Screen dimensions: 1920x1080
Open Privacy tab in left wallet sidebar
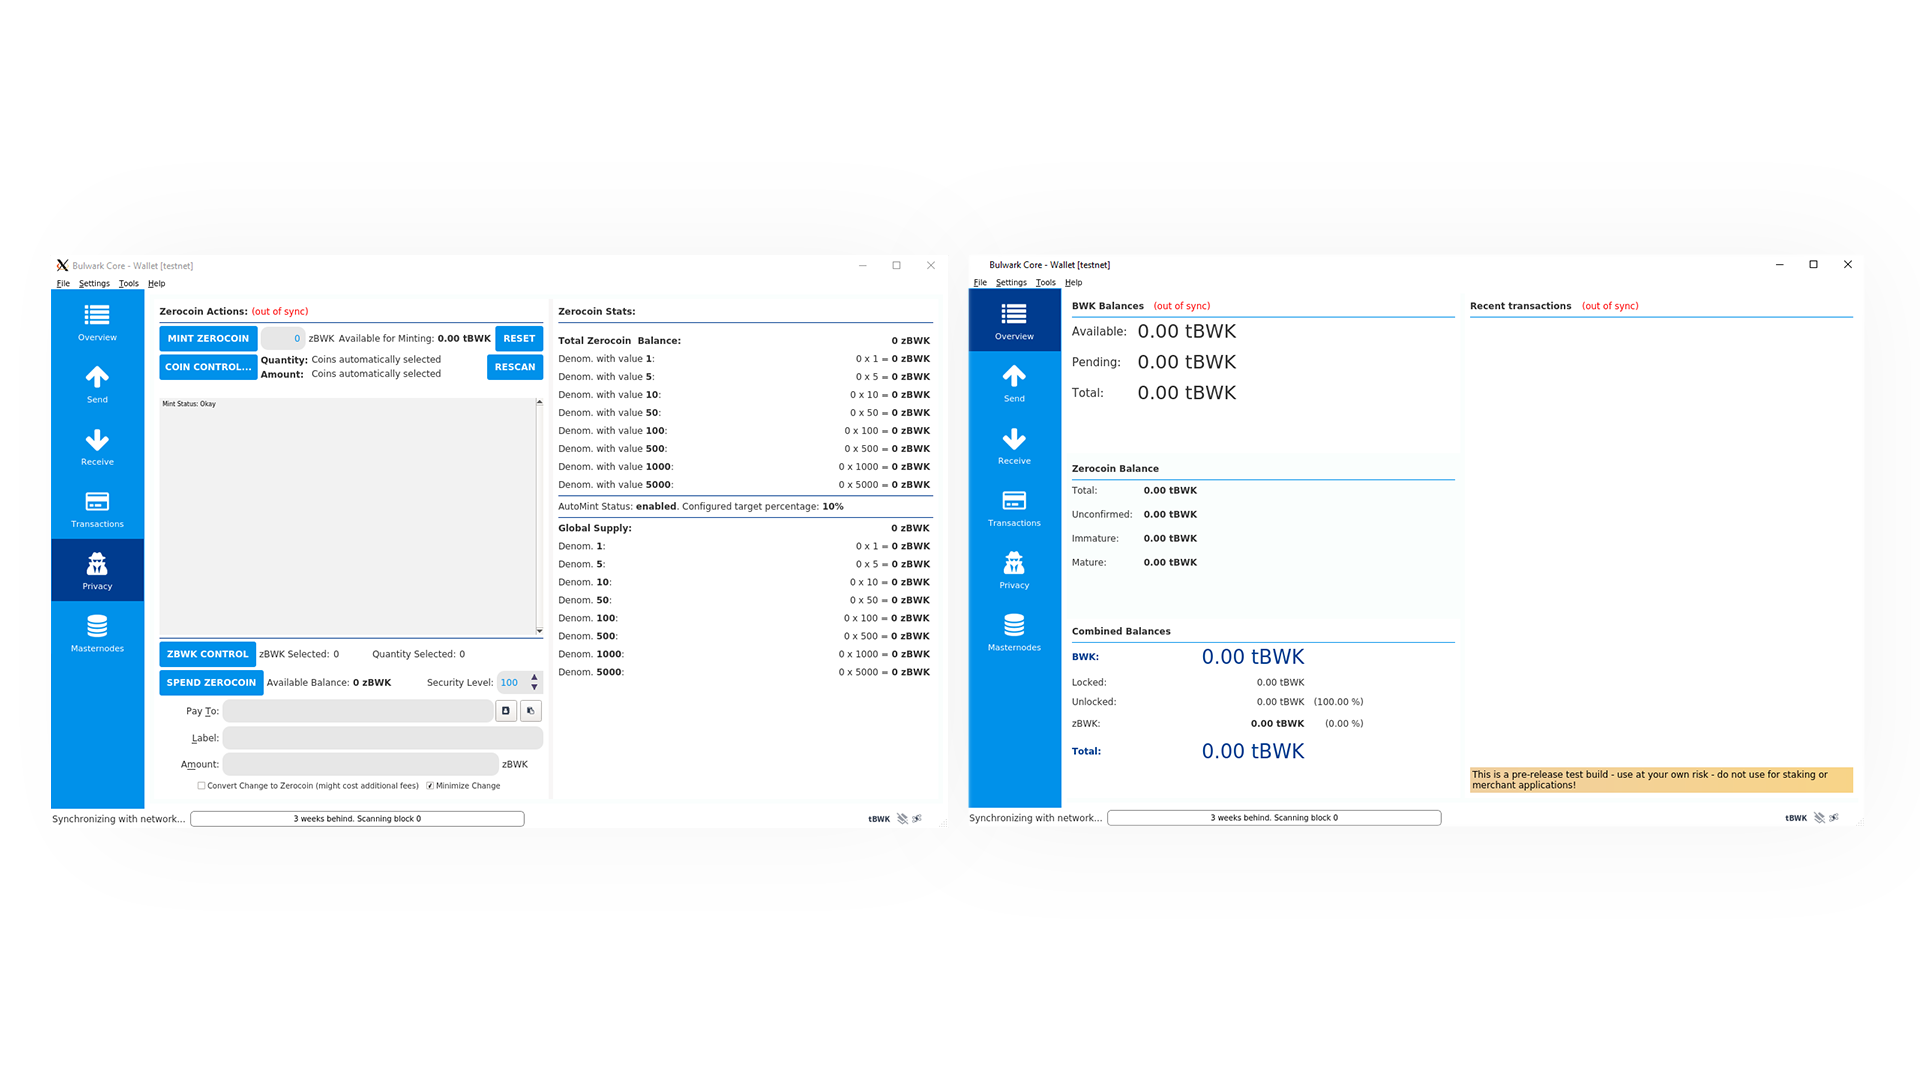pyautogui.click(x=97, y=570)
